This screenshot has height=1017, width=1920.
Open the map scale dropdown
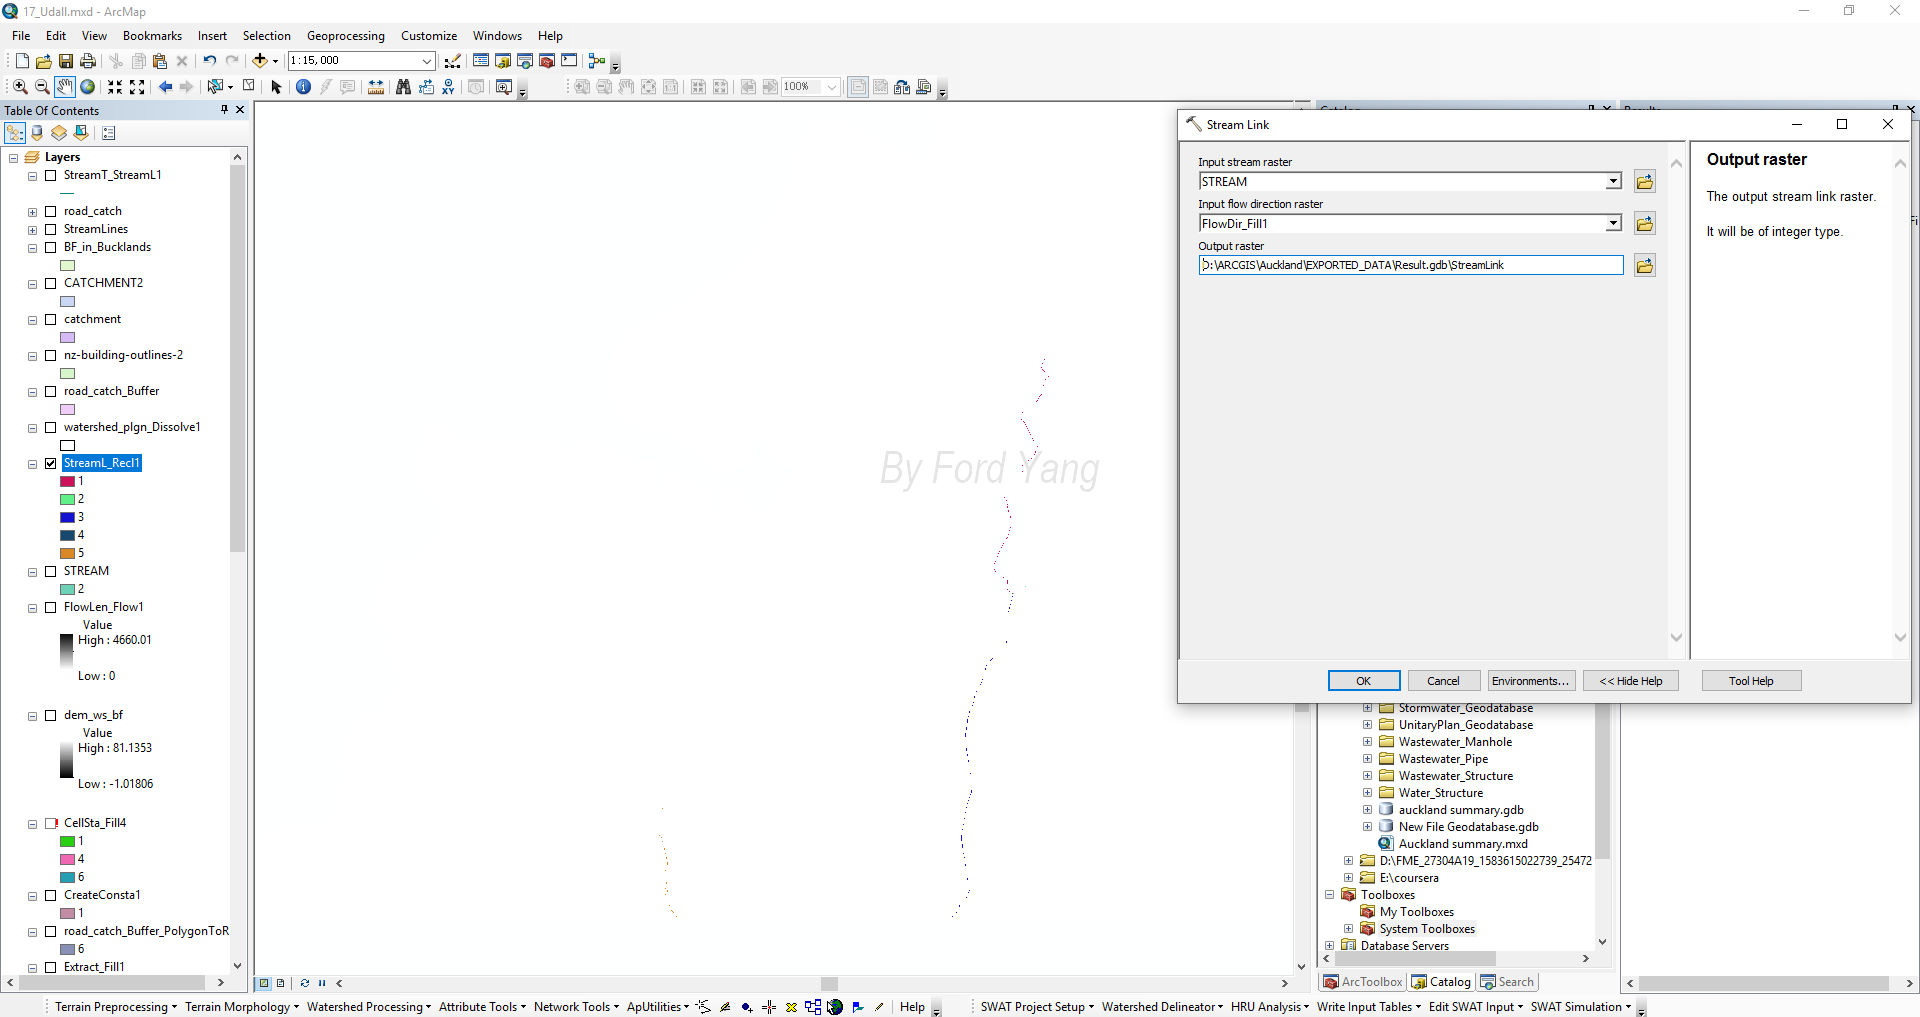tap(426, 61)
